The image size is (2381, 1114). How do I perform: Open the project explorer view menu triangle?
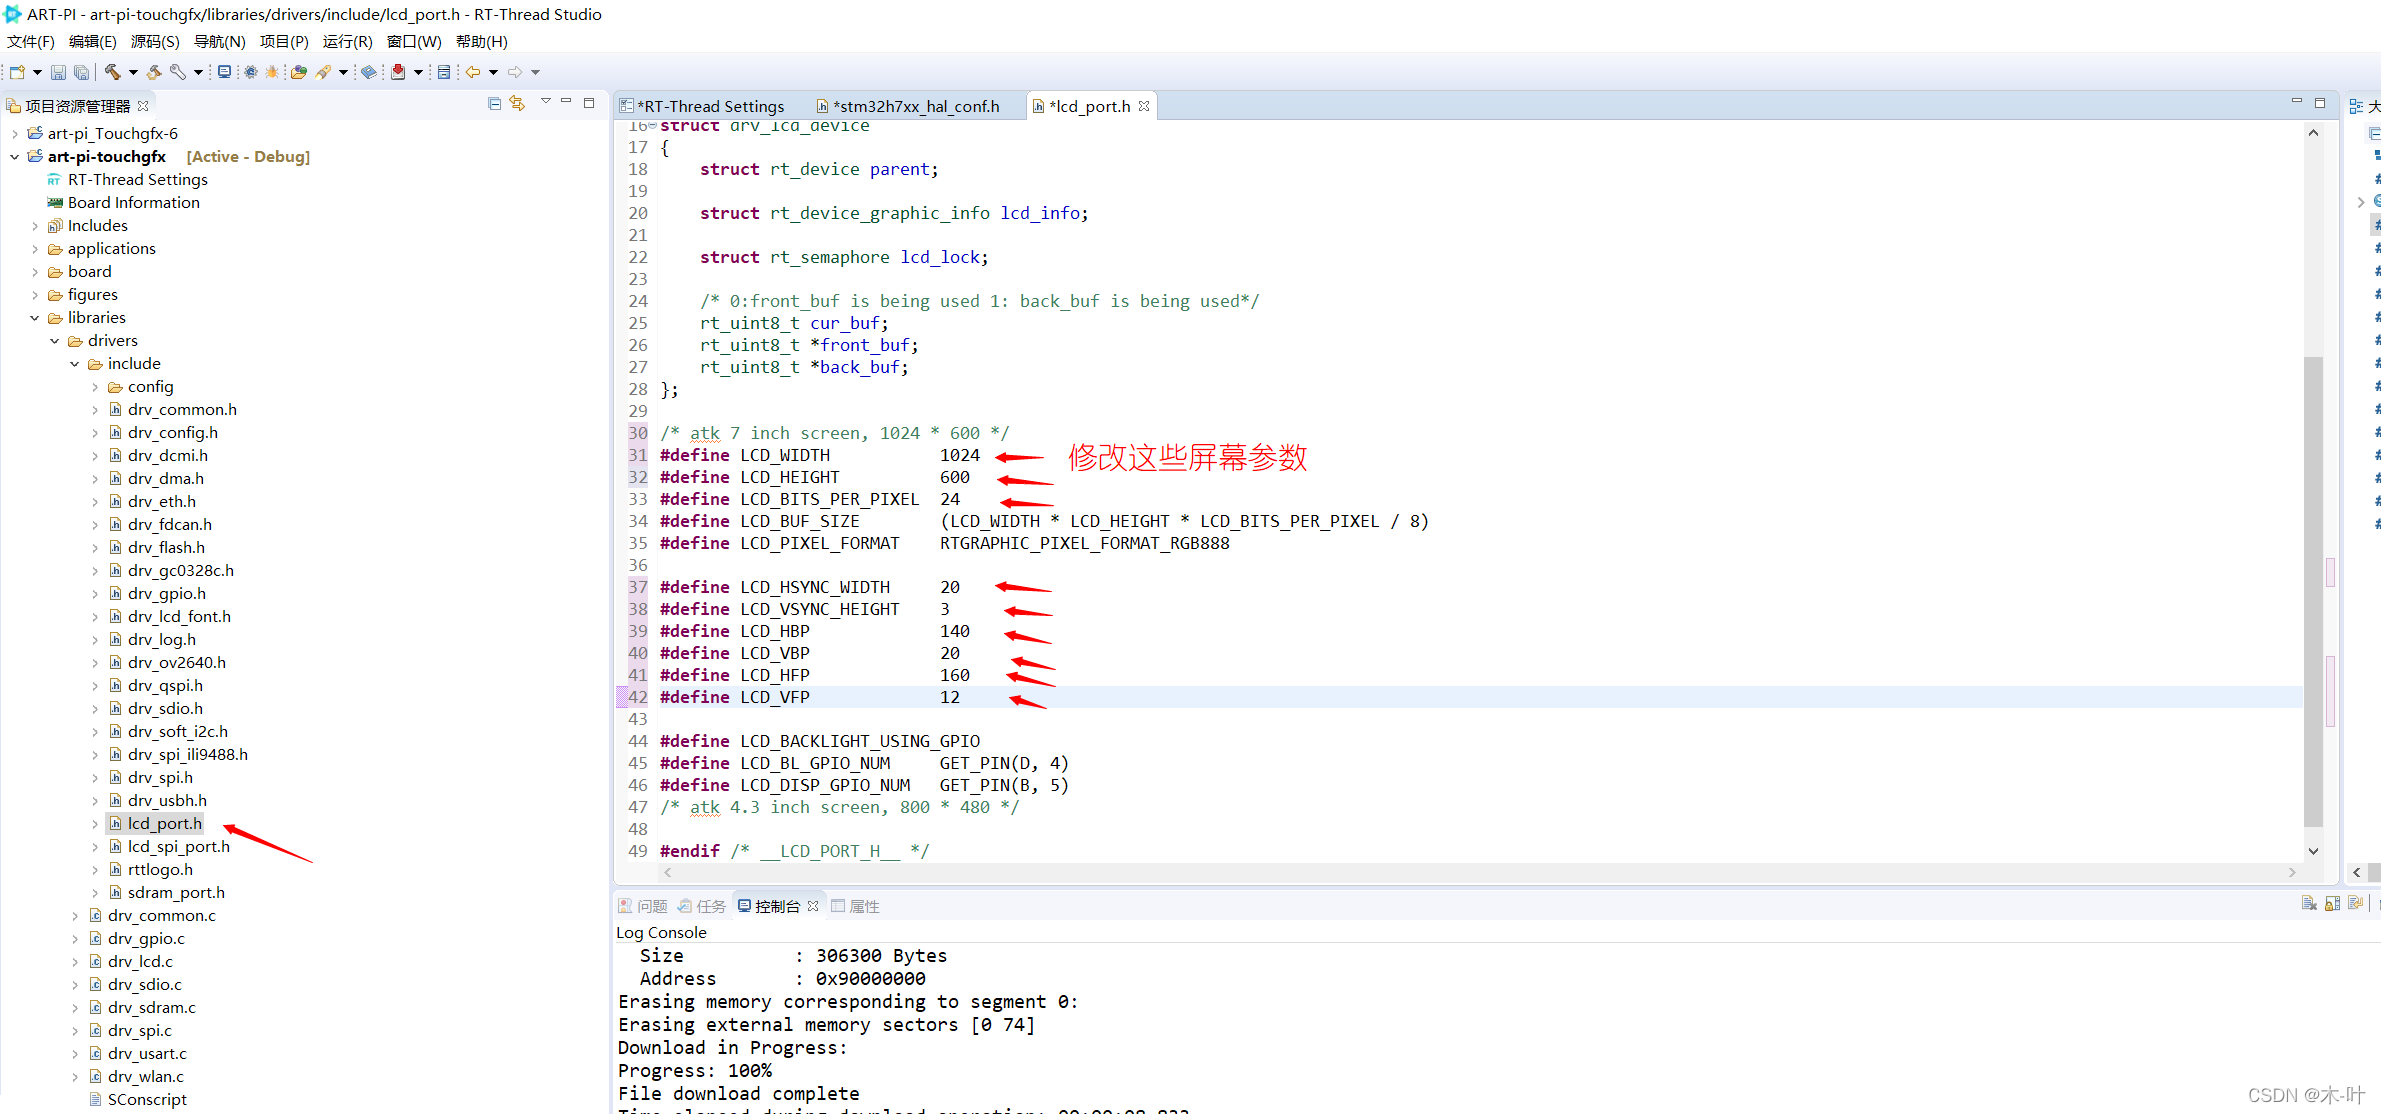(545, 102)
